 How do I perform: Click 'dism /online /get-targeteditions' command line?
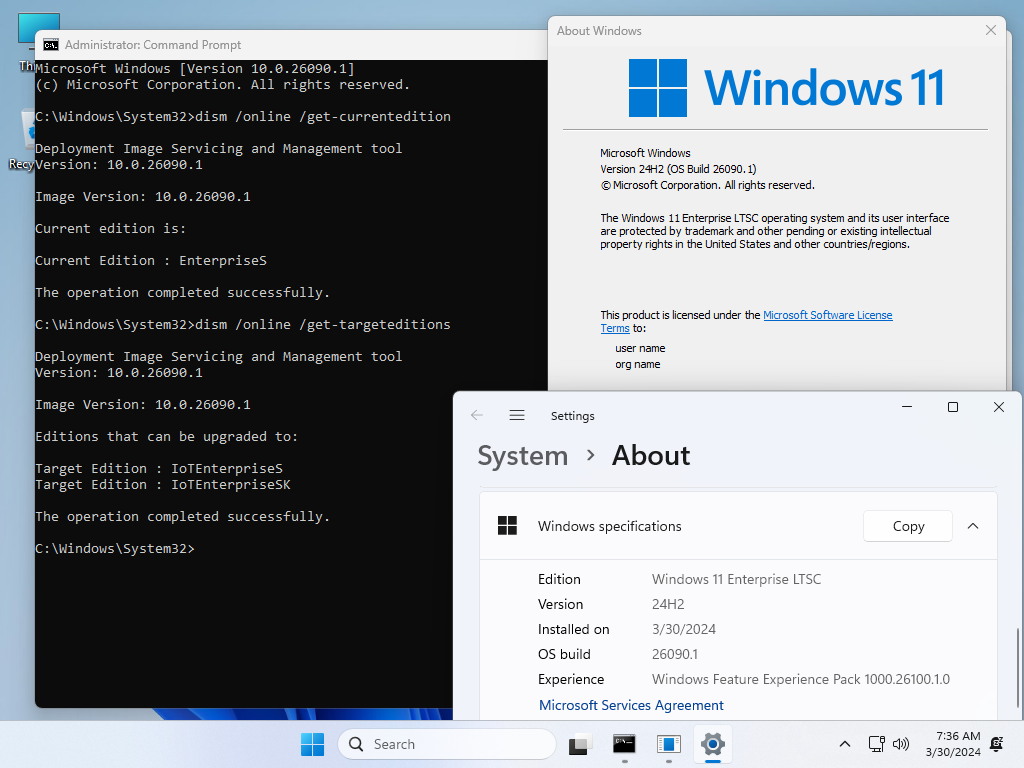pyautogui.click(x=323, y=325)
